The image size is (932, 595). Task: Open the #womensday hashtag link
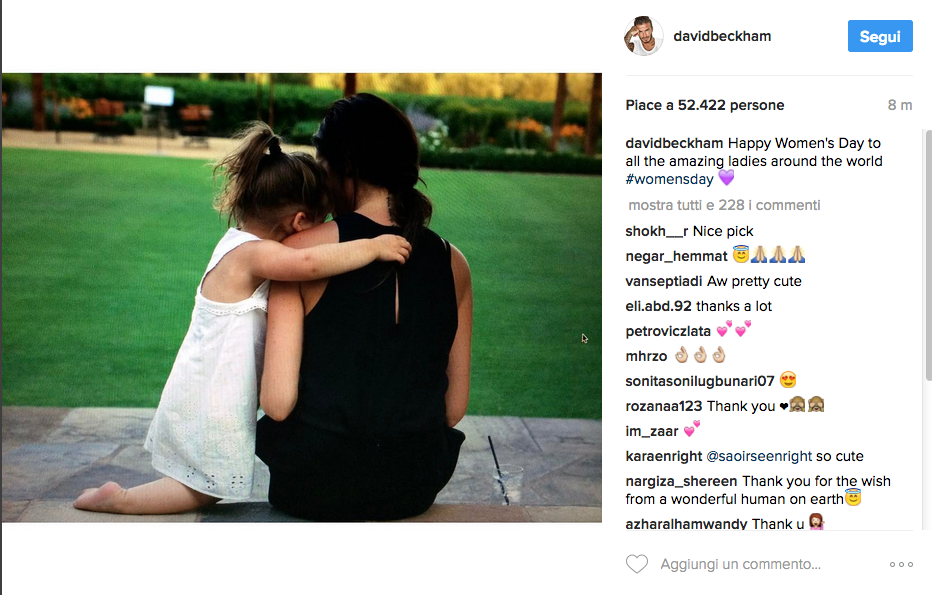pyautogui.click(x=669, y=179)
